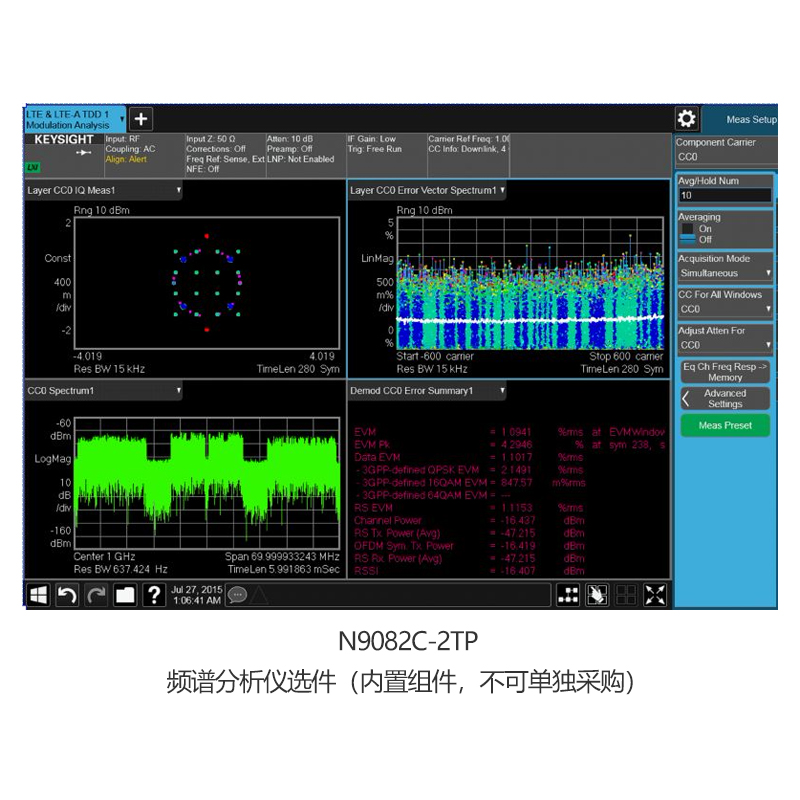This screenshot has width=800, height=800.
Task: Click the RSSI result row
Action: click(469, 571)
